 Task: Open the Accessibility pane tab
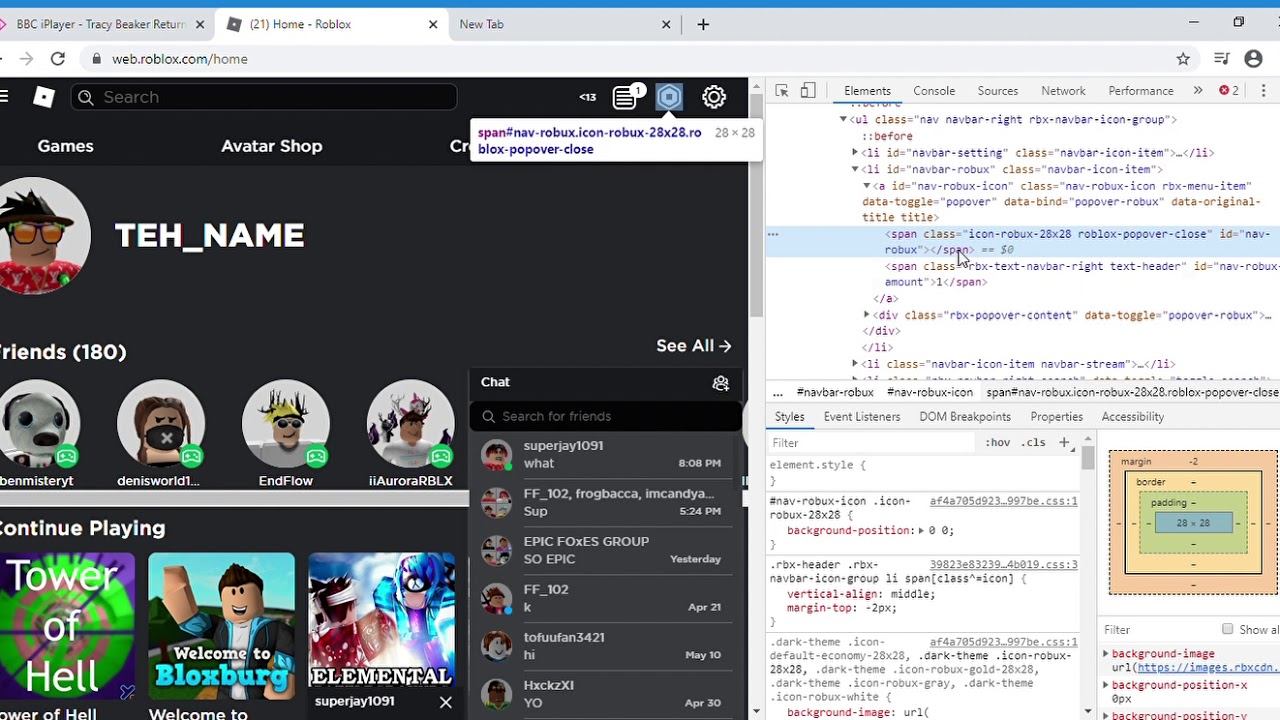coord(1133,416)
